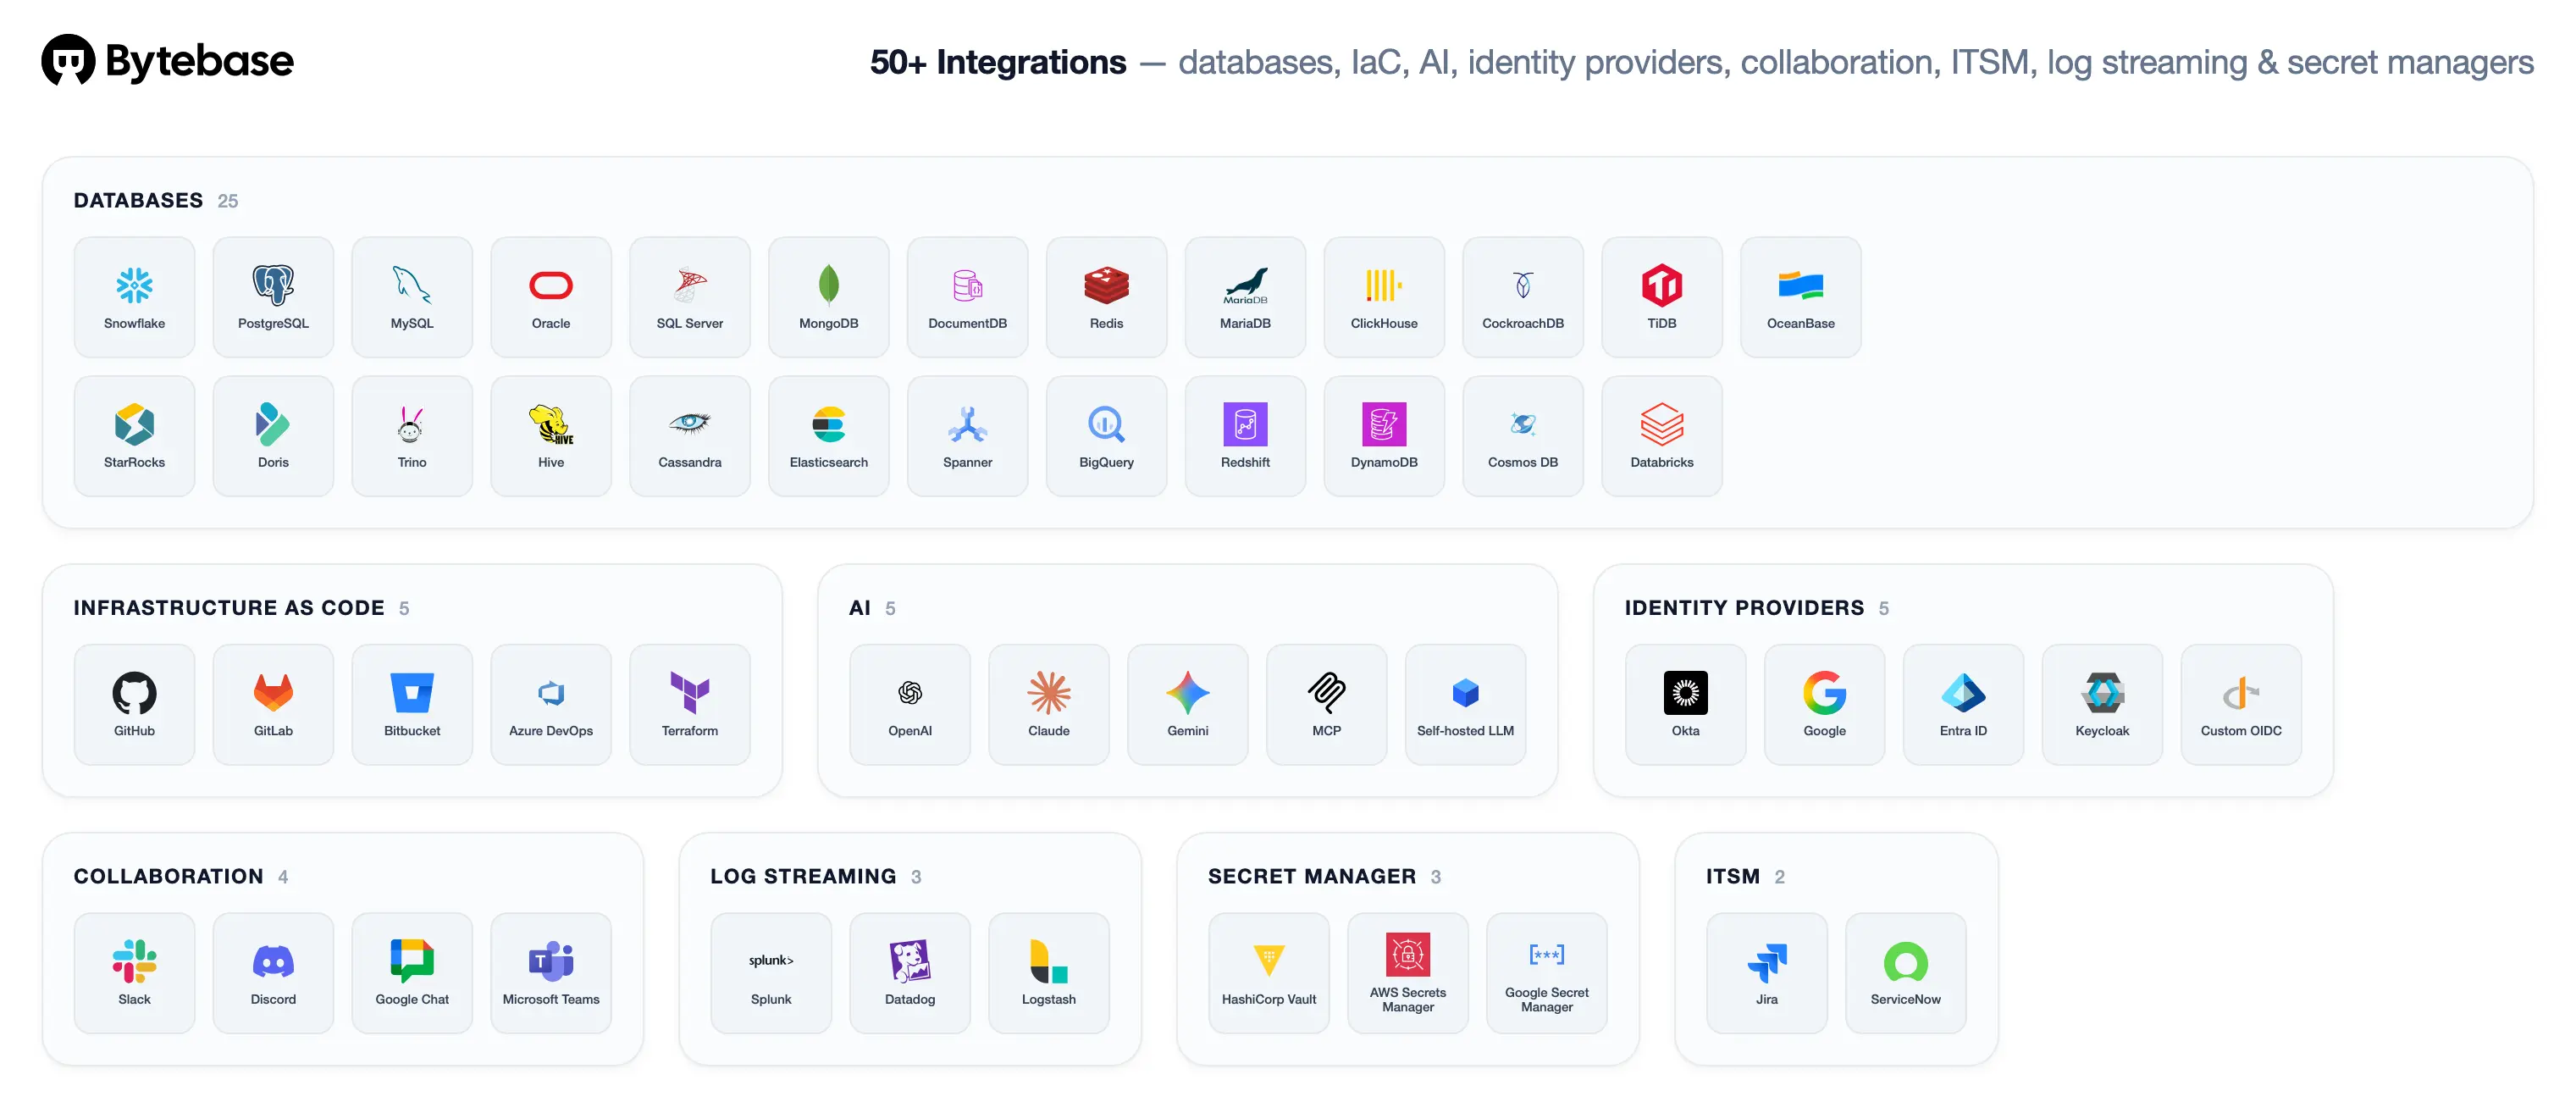Open the PostgreSQL integration card
Image resolution: width=2576 pixels, height=1113 pixels.
[273, 297]
